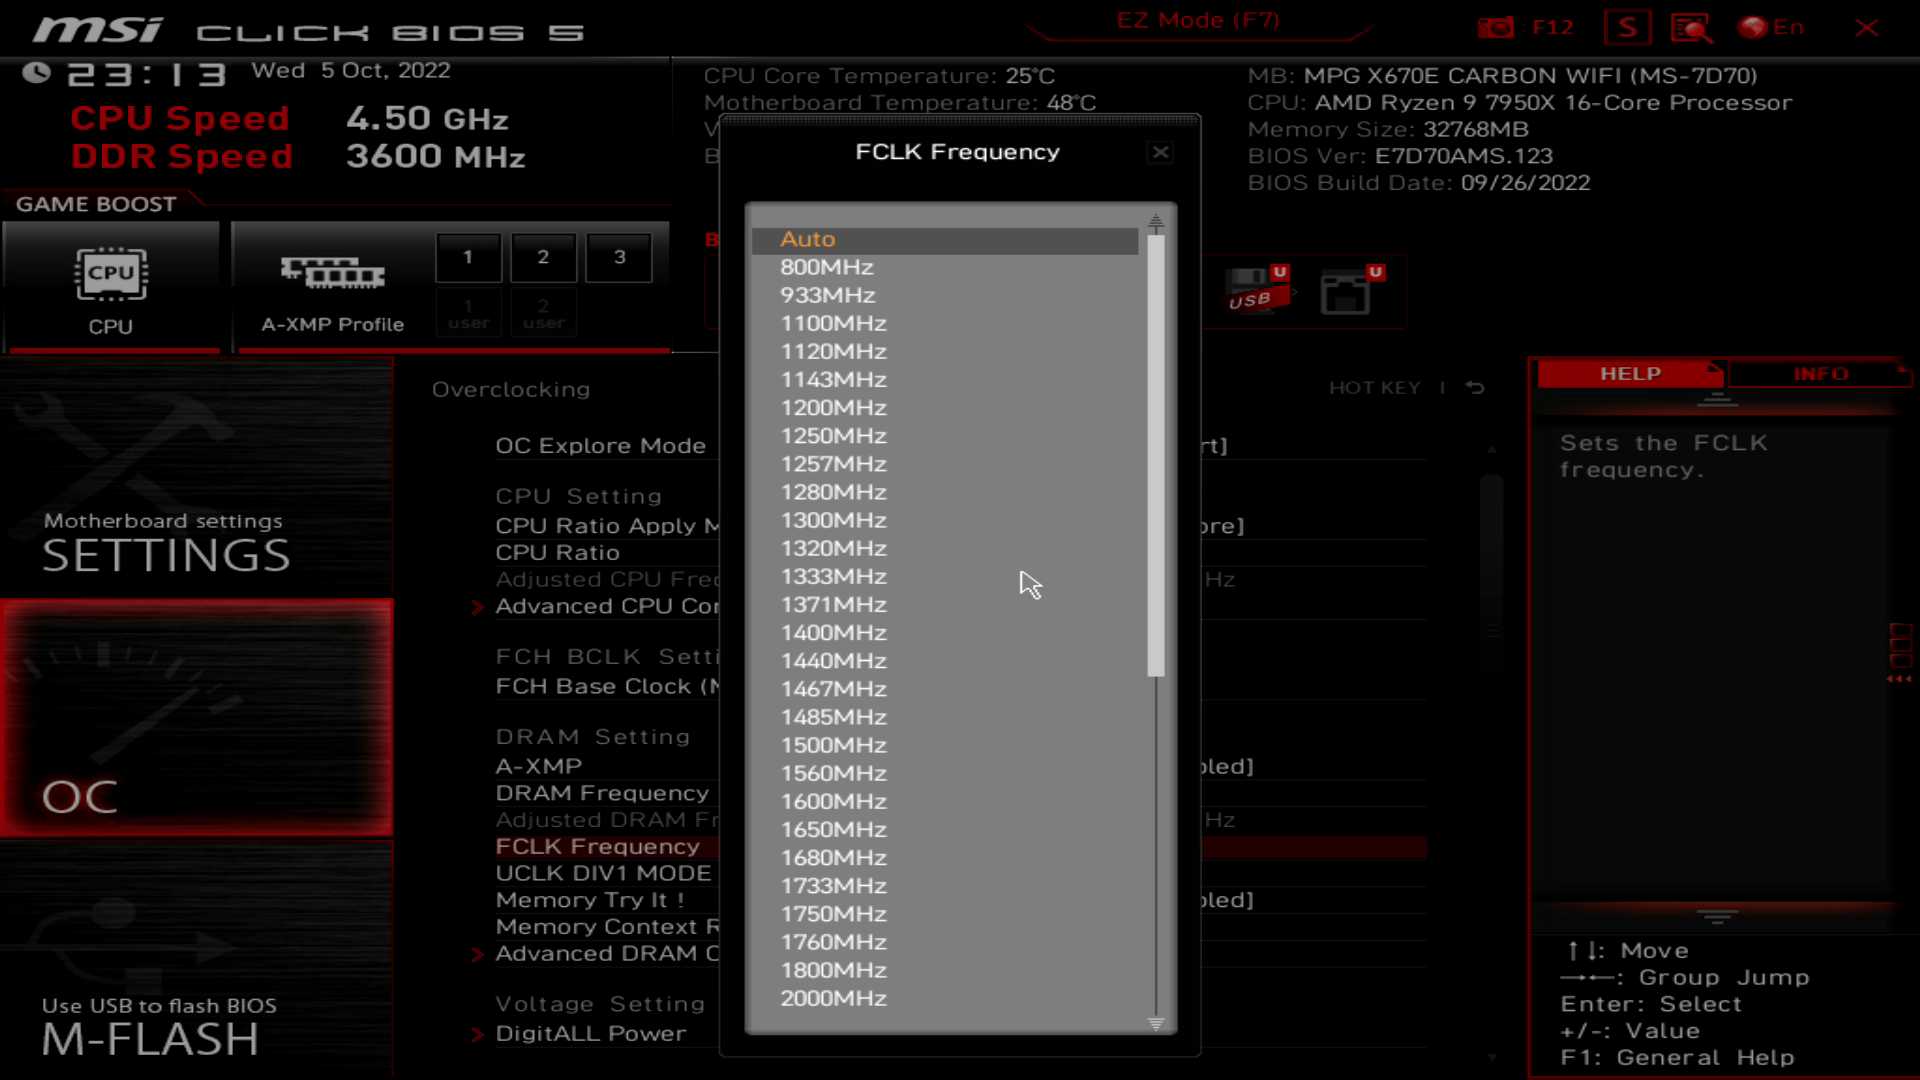Choose 1200MHz FCLK option
Image resolution: width=1920 pixels, height=1080 pixels.
click(945, 408)
